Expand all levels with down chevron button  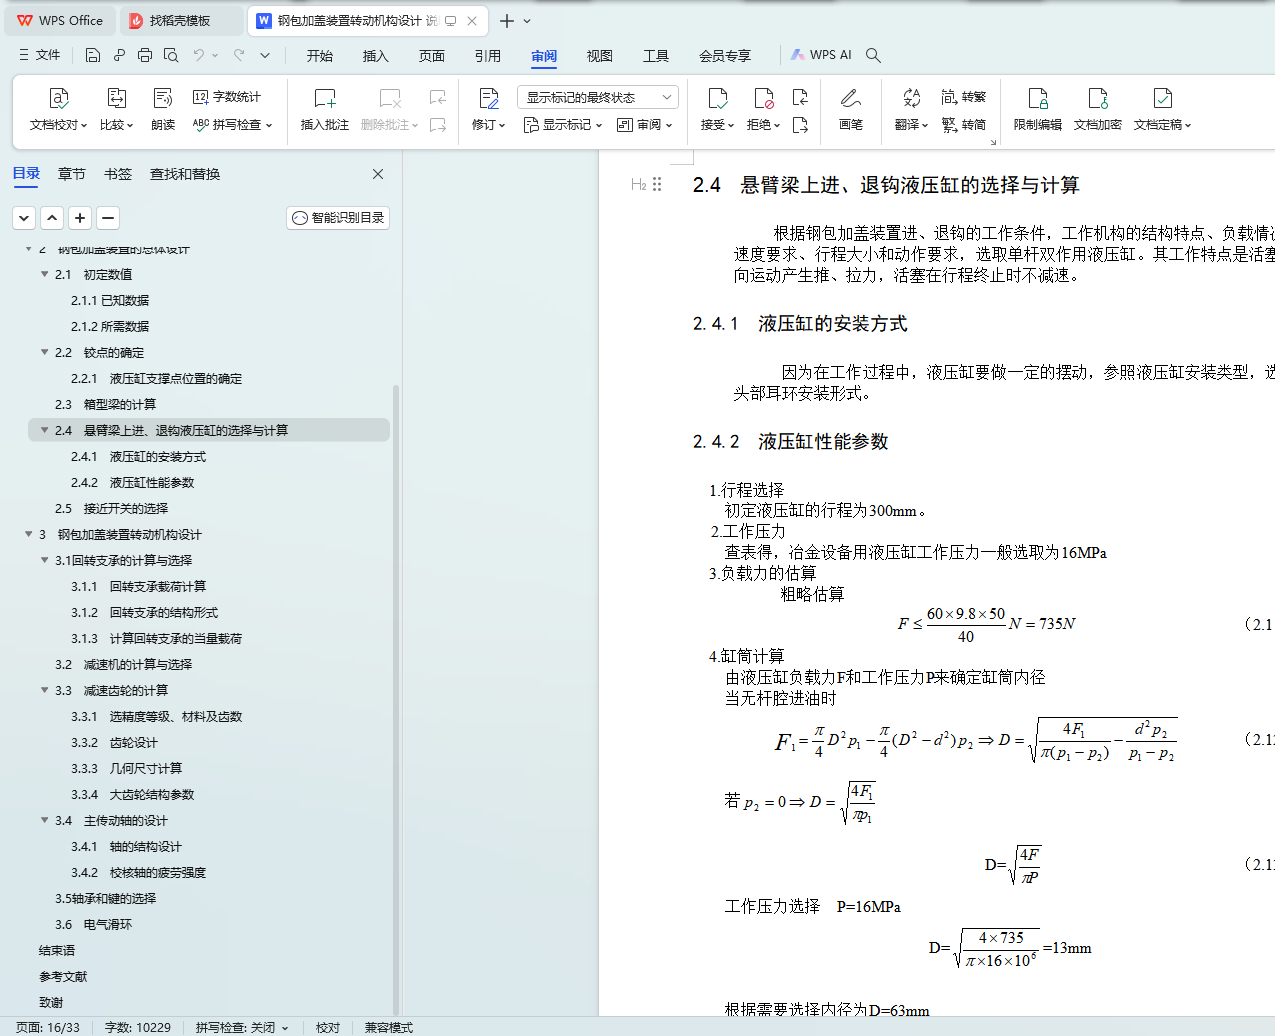point(24,218)
